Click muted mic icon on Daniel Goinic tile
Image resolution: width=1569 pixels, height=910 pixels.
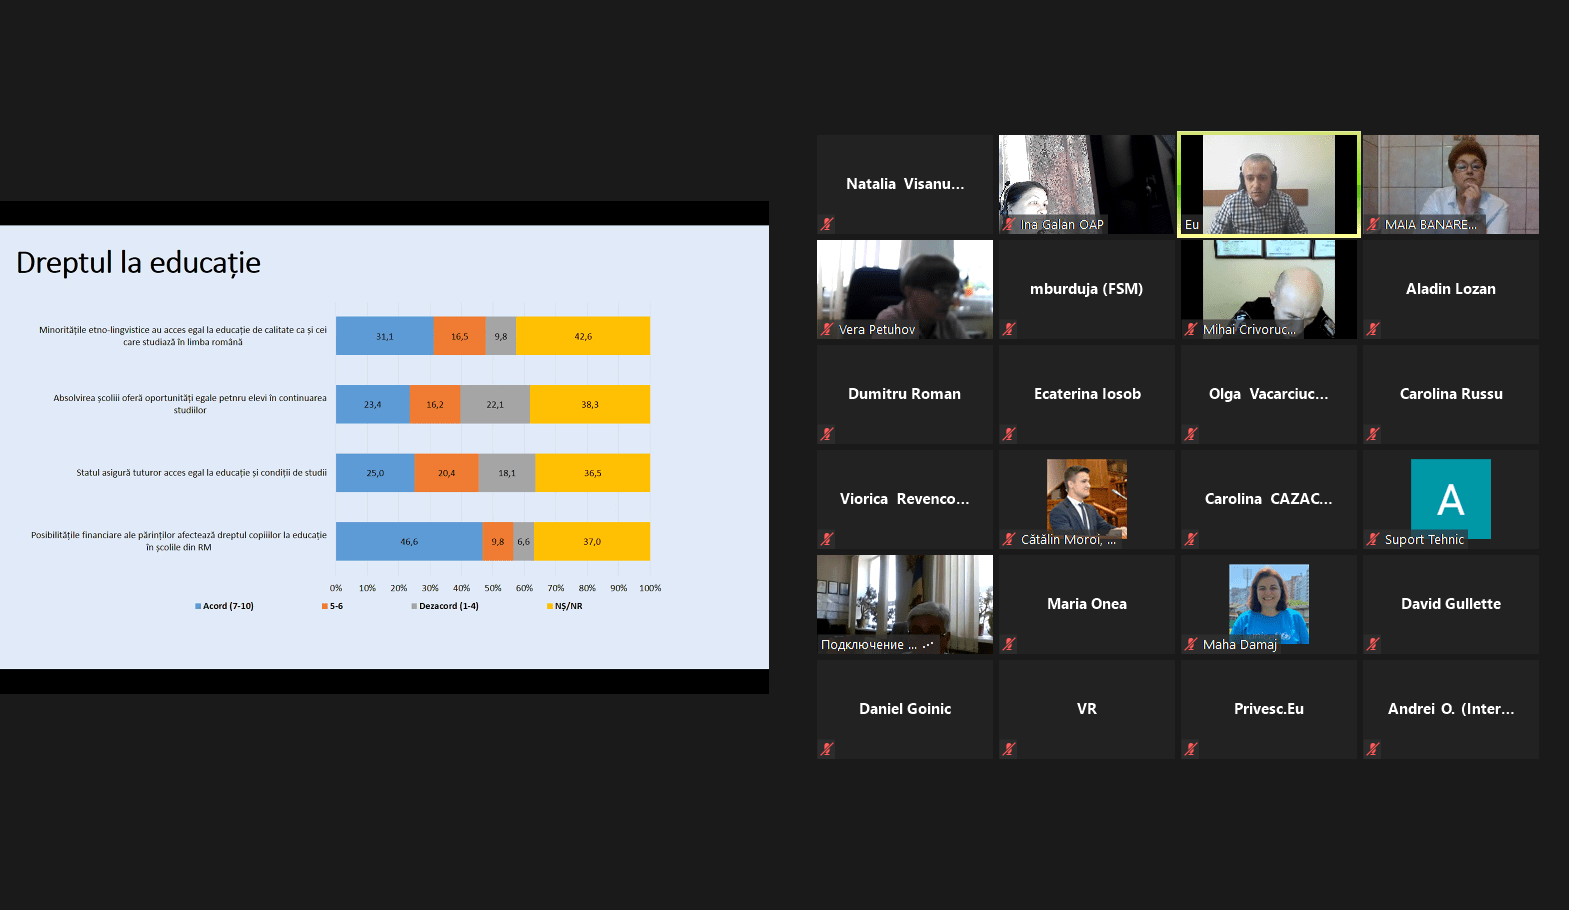(827, 749)
